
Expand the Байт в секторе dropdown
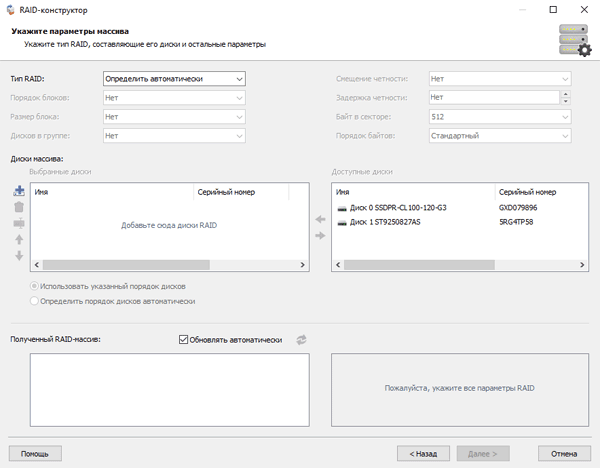point(499,116)
